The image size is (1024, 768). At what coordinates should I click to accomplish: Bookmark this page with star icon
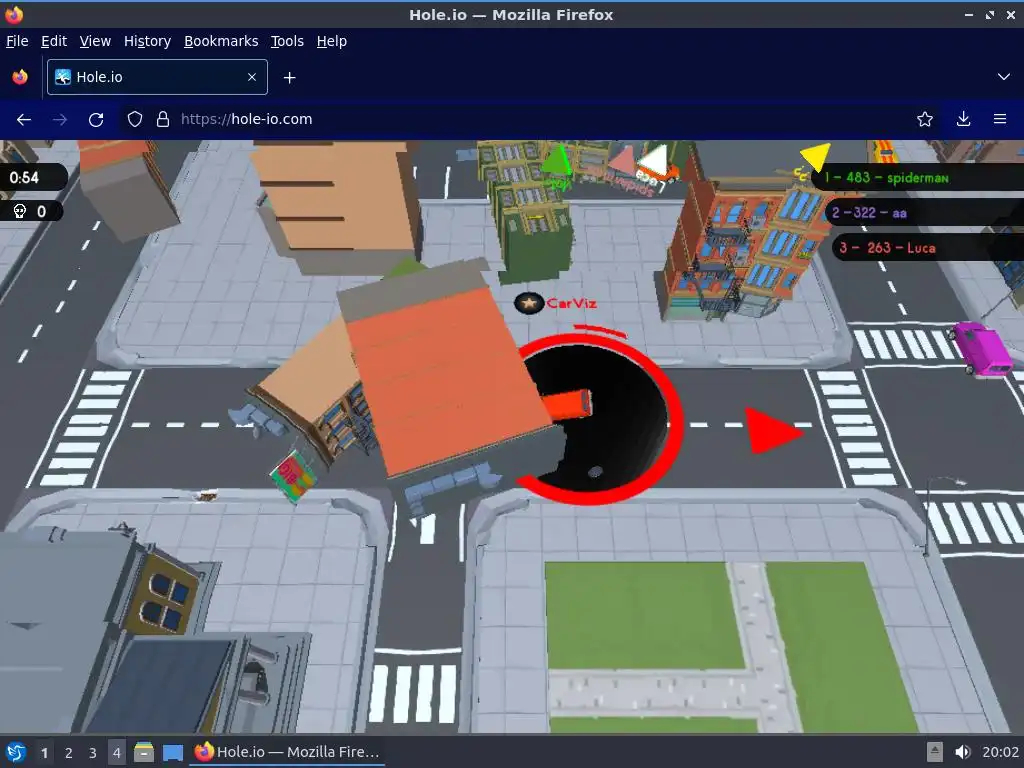click(x=925, y=120)
